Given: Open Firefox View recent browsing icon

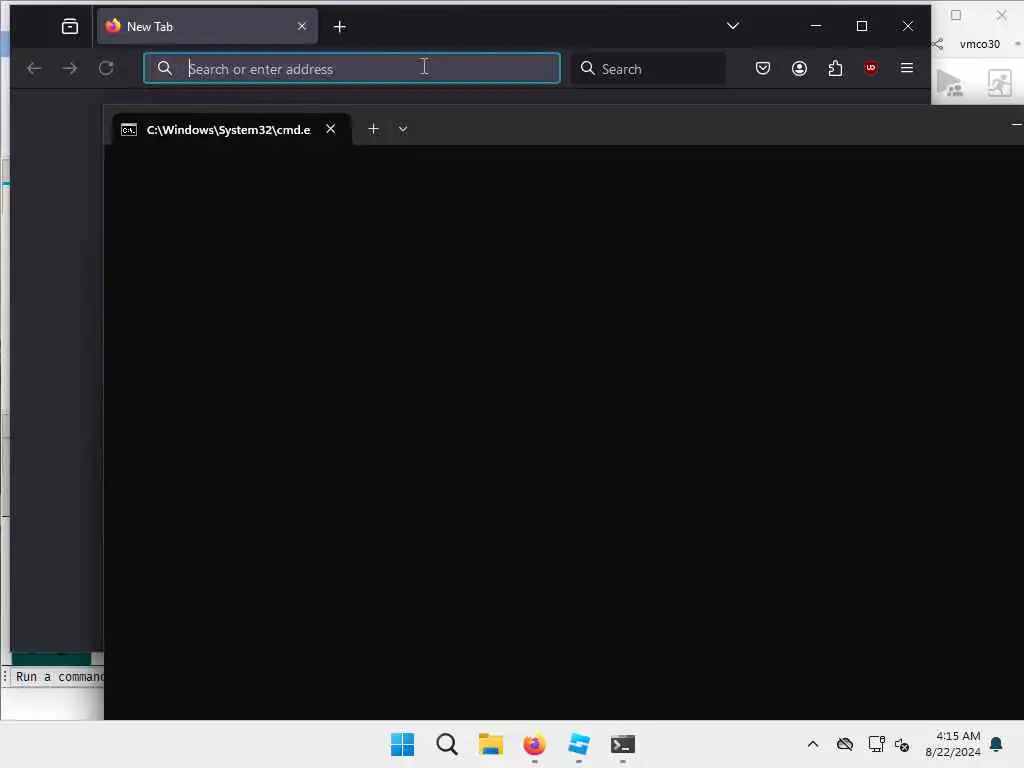Looking at the screenshot, I should [x=69, y=26].
